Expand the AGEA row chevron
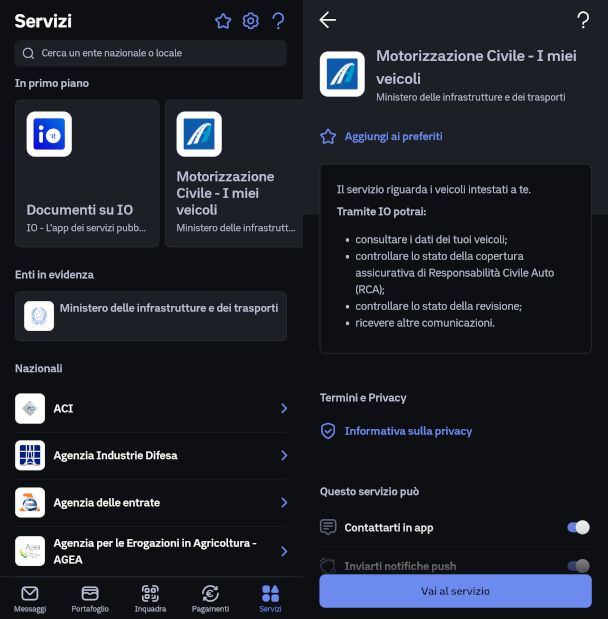This screenshot has width=608, height=619. click(284, 551)
